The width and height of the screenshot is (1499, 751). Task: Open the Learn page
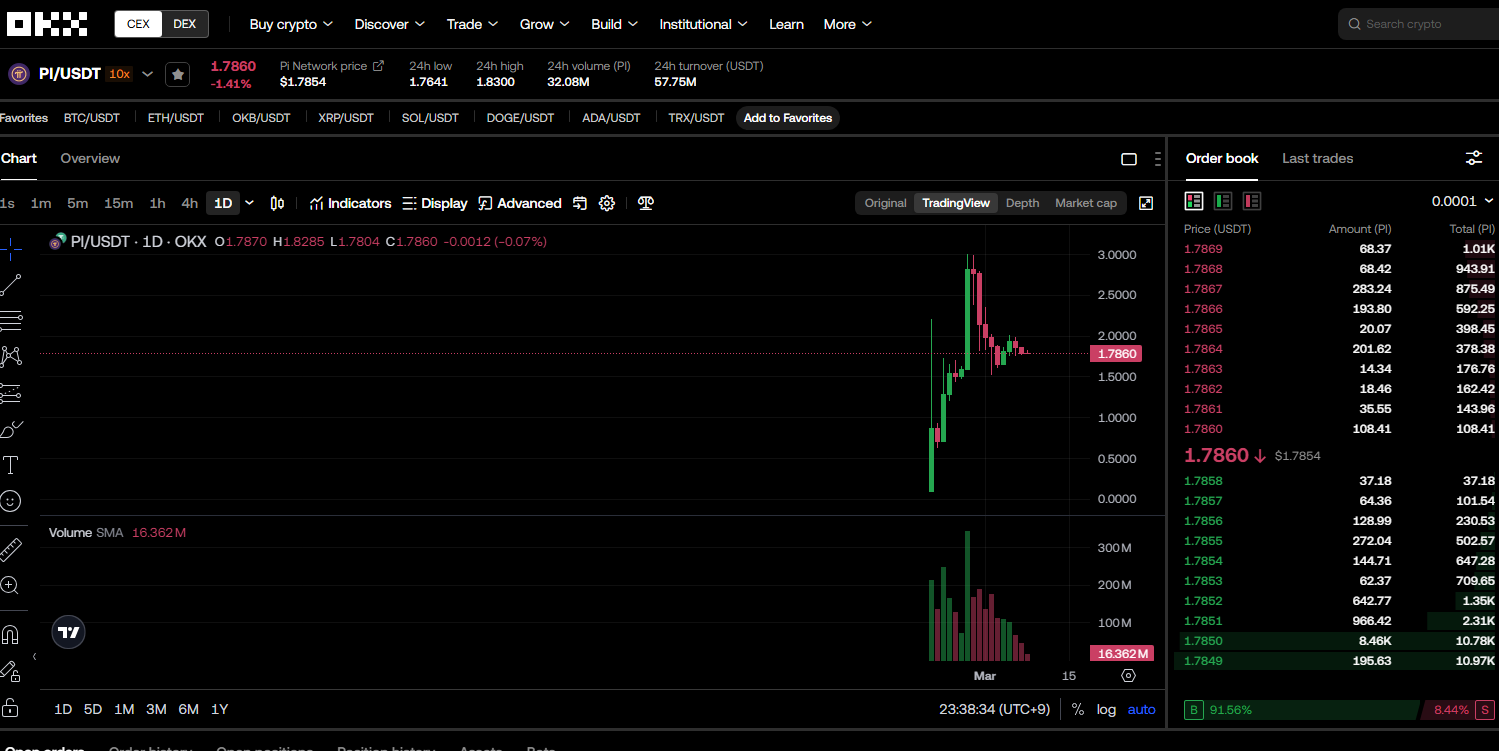point(786,24)
